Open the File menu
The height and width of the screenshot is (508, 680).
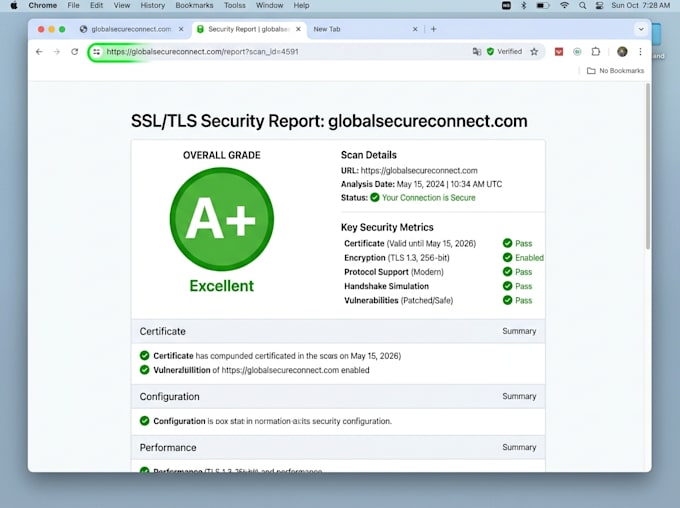coord(73,6)
